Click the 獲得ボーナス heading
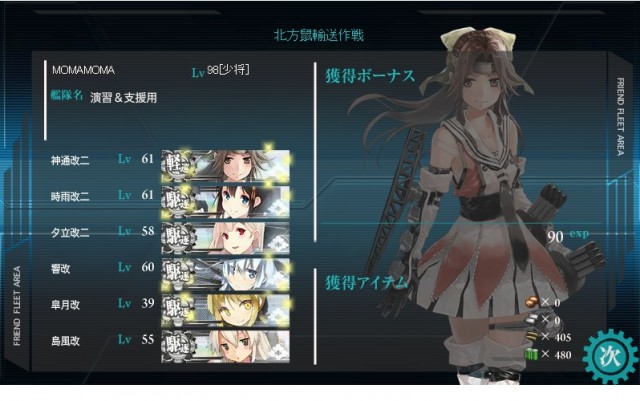 pos(370,76)
